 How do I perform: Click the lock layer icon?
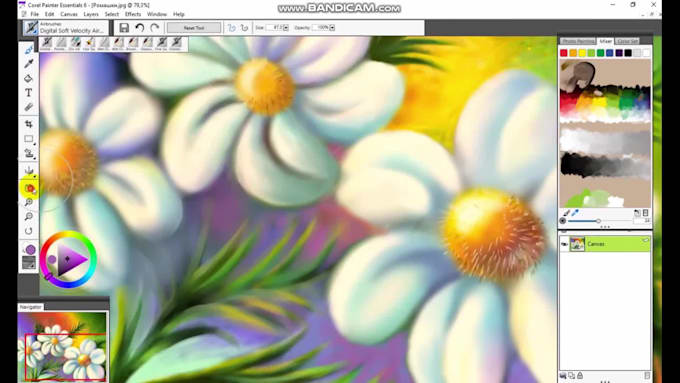pos(580,376)
